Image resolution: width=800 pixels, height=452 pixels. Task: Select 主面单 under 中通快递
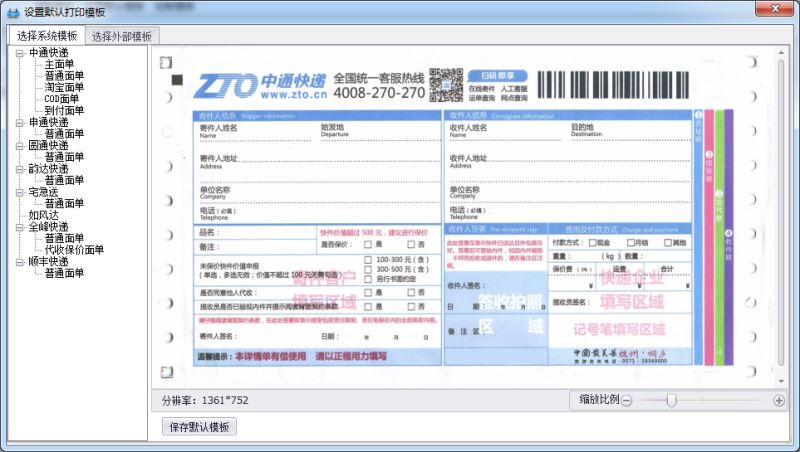click(x=59, y=64)
